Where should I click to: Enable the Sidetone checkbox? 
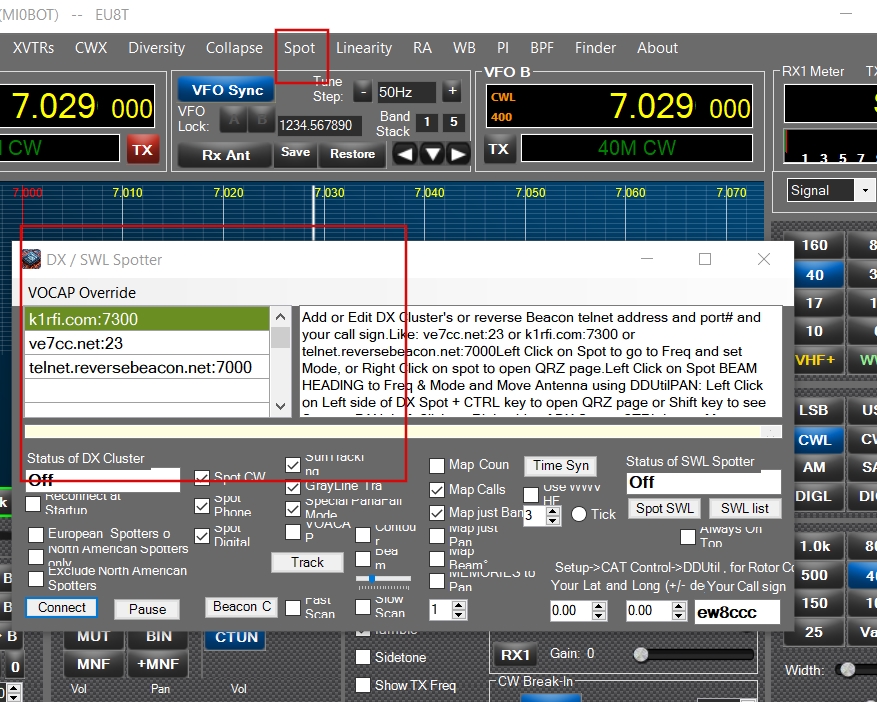pos(363,657)
